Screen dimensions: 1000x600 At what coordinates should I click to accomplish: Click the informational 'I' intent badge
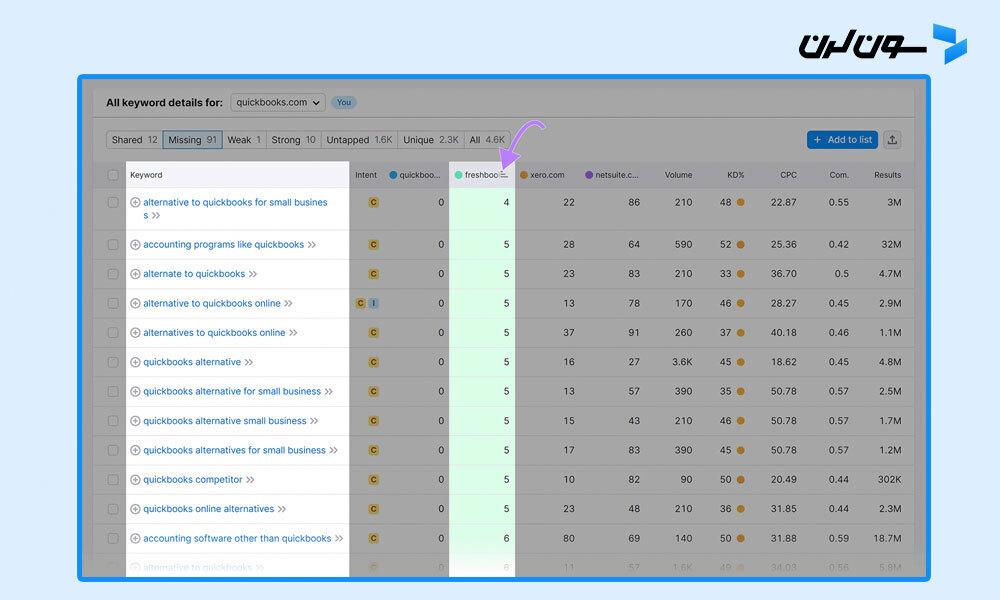tap(374, 304)
